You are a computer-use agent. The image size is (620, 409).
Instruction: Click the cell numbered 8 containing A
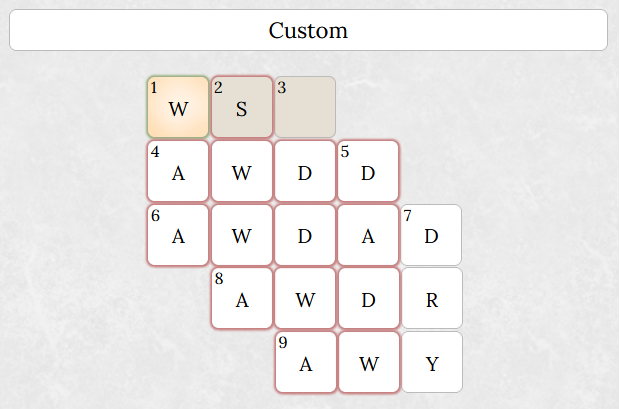[242, 298]
